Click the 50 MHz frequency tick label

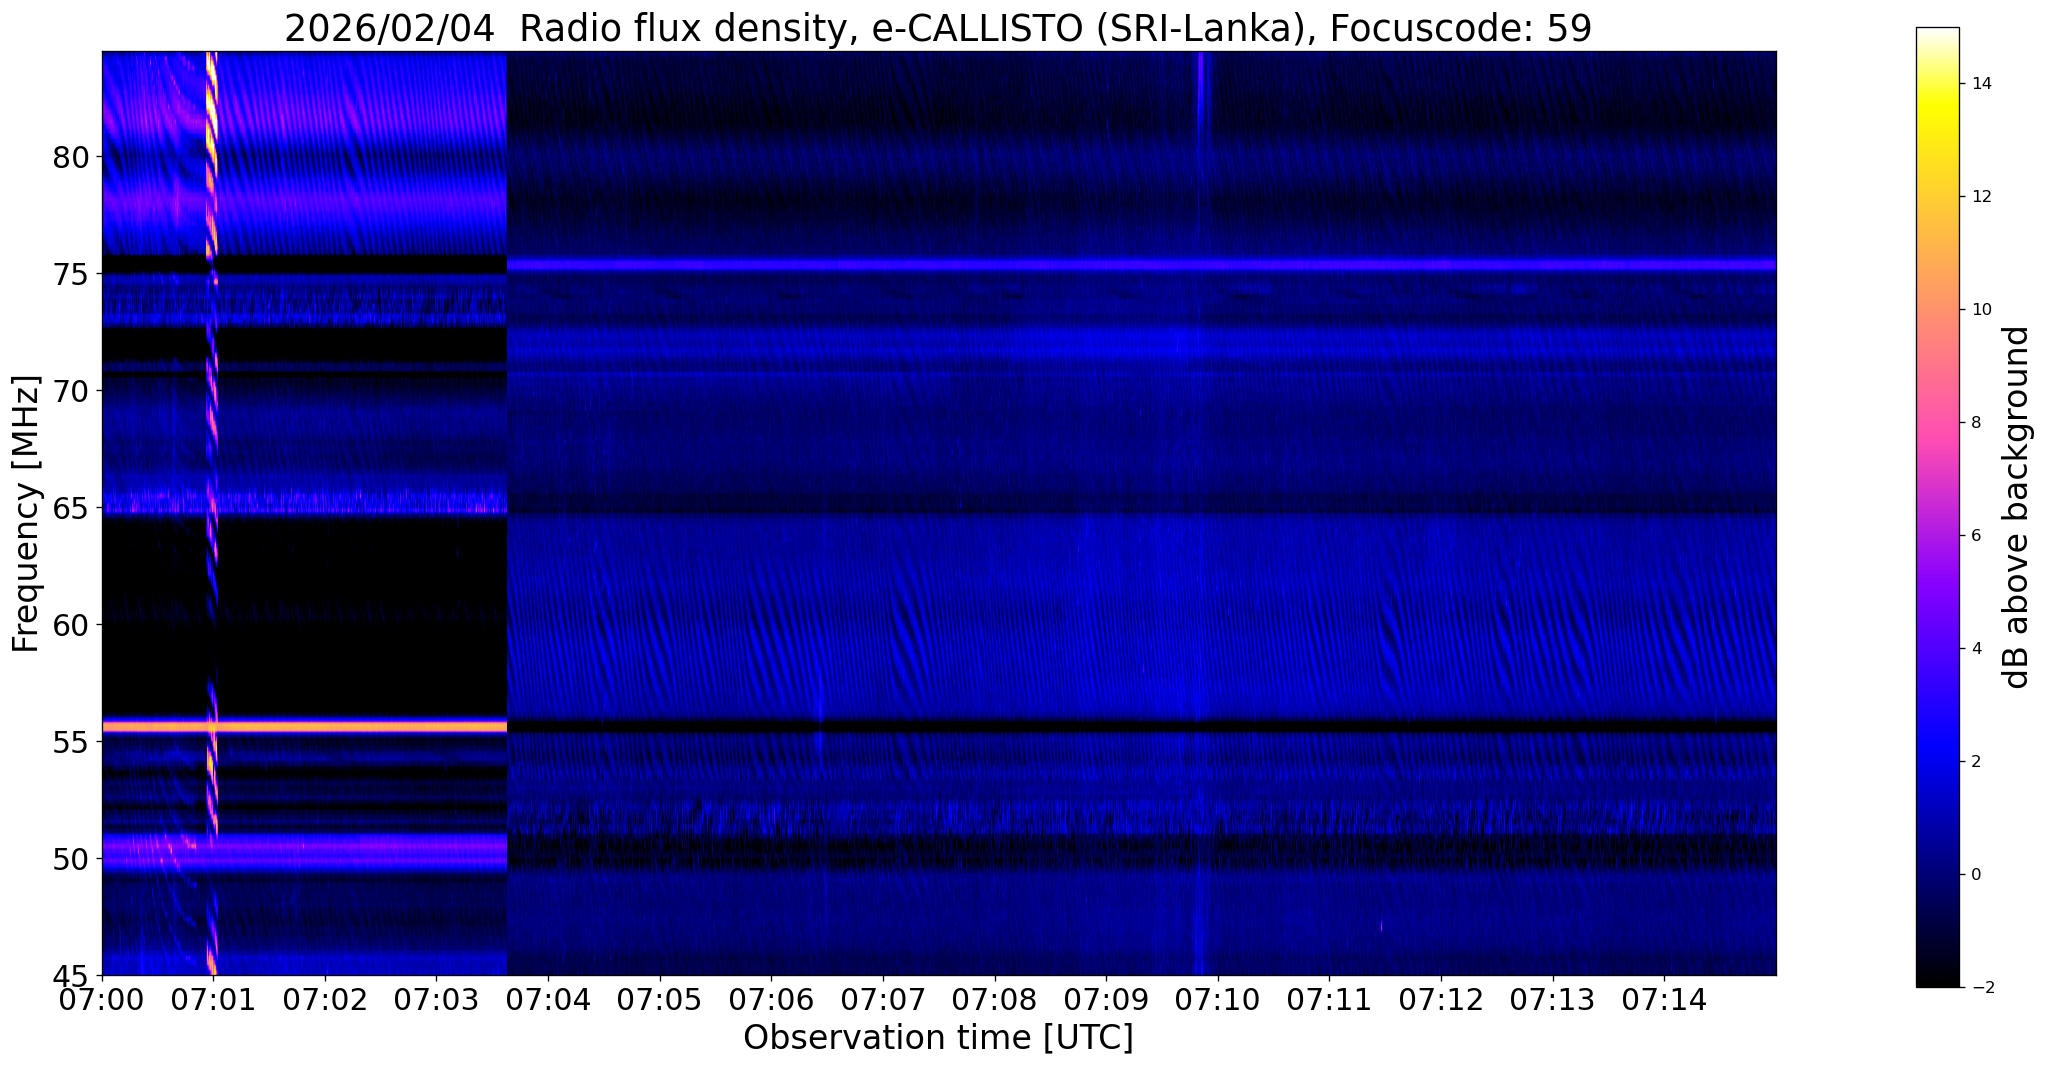73,859
